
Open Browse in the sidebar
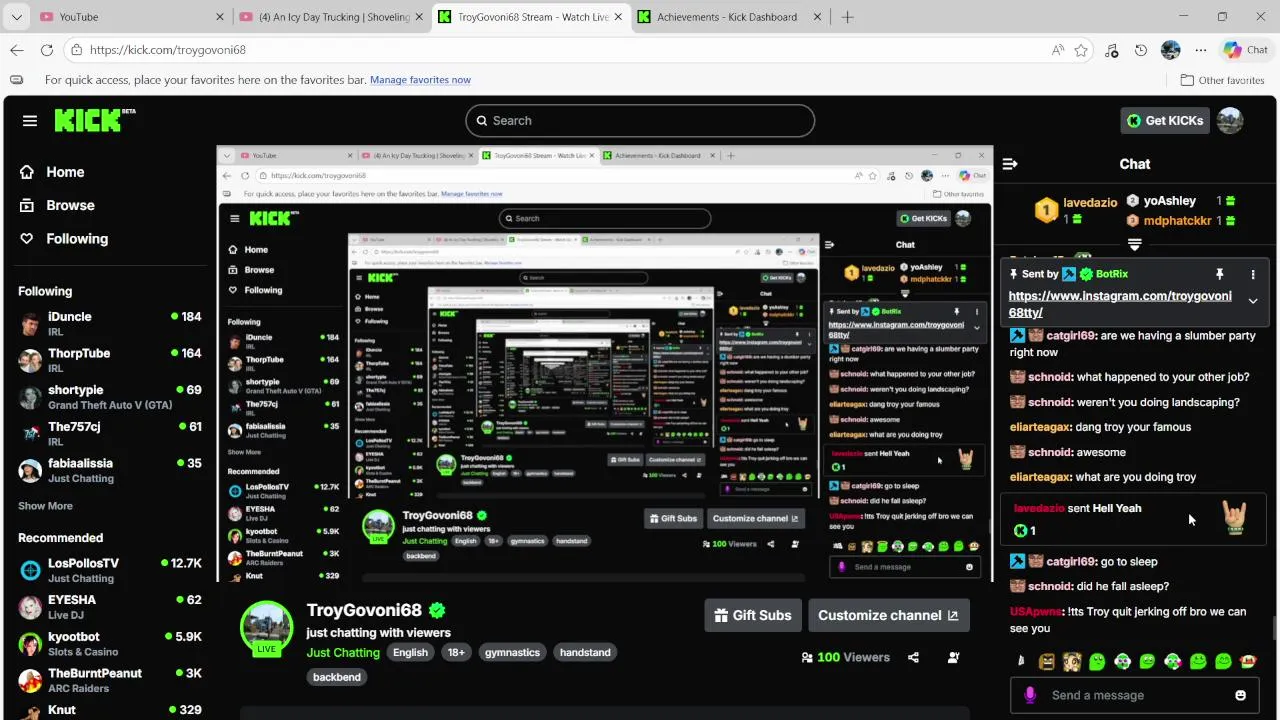click(57, 205)
